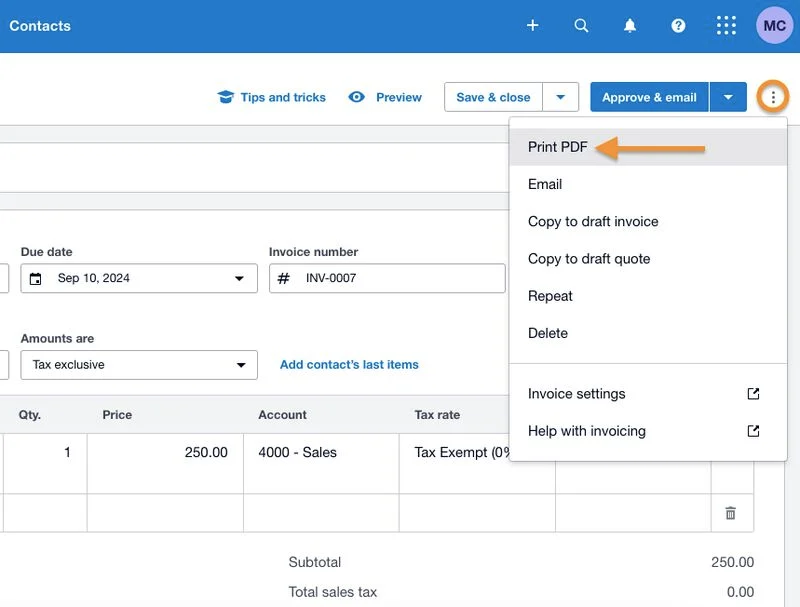The image size is (800, 607).
Task: Expand the Approve & email dropdown arrow
Action: click(x=728, y=97)
